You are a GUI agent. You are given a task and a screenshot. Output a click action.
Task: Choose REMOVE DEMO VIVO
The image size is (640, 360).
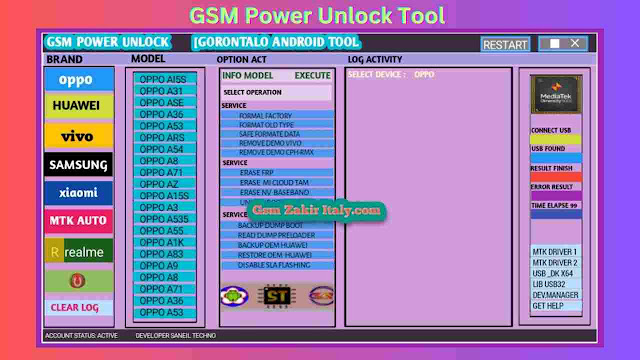coord(277,143)
